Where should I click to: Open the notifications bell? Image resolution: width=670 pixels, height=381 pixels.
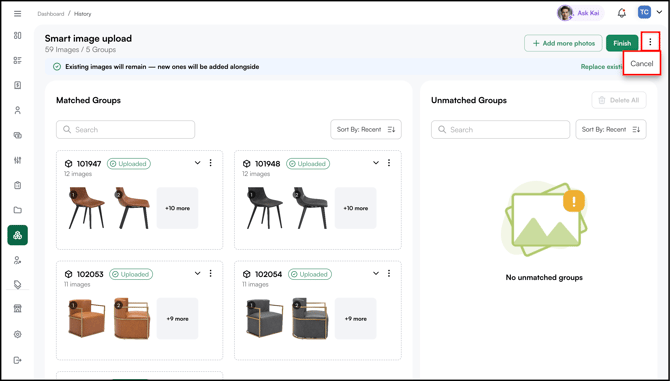pos(622,13)
